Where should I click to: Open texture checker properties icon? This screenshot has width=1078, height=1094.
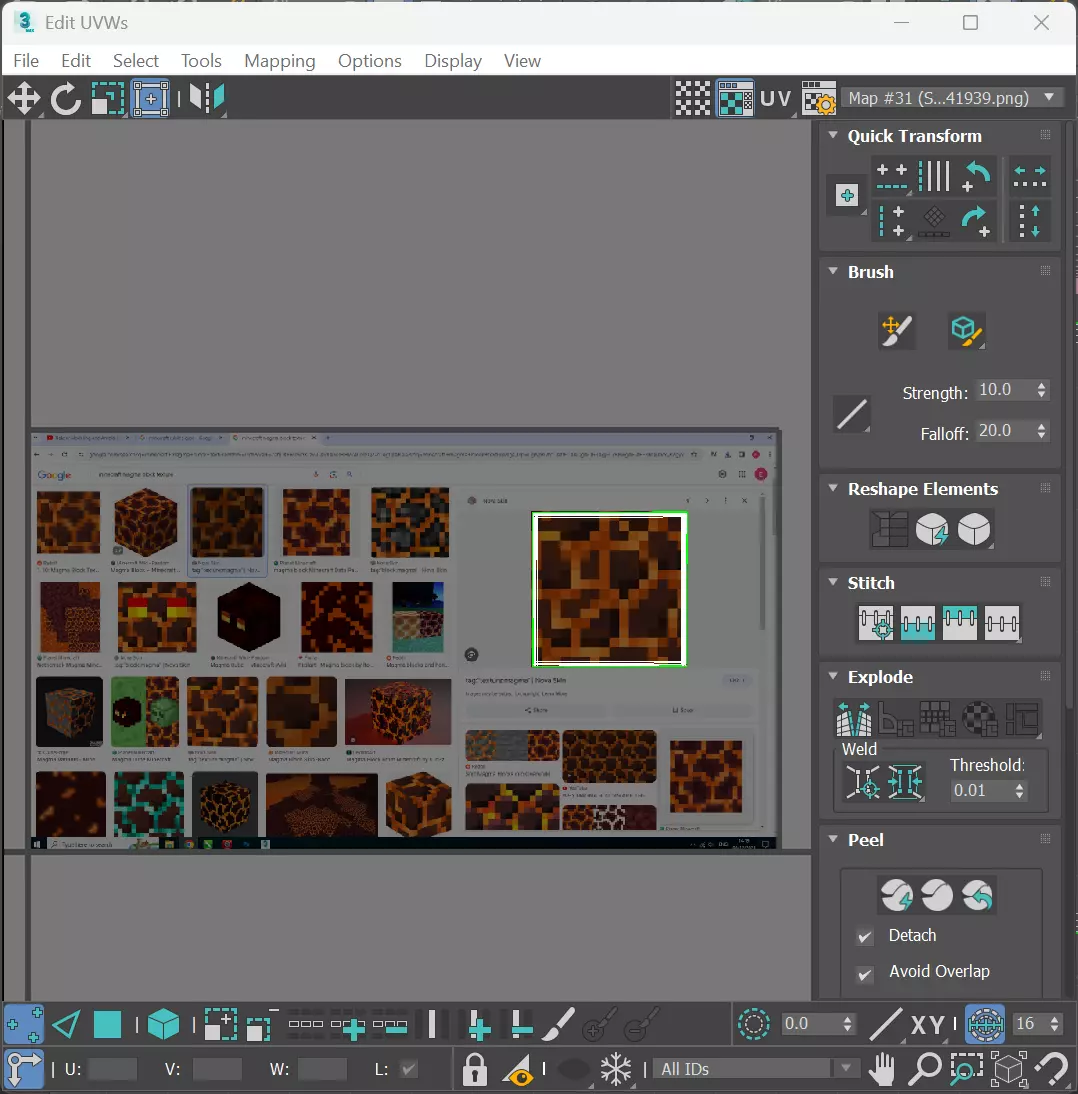[818, 98]
